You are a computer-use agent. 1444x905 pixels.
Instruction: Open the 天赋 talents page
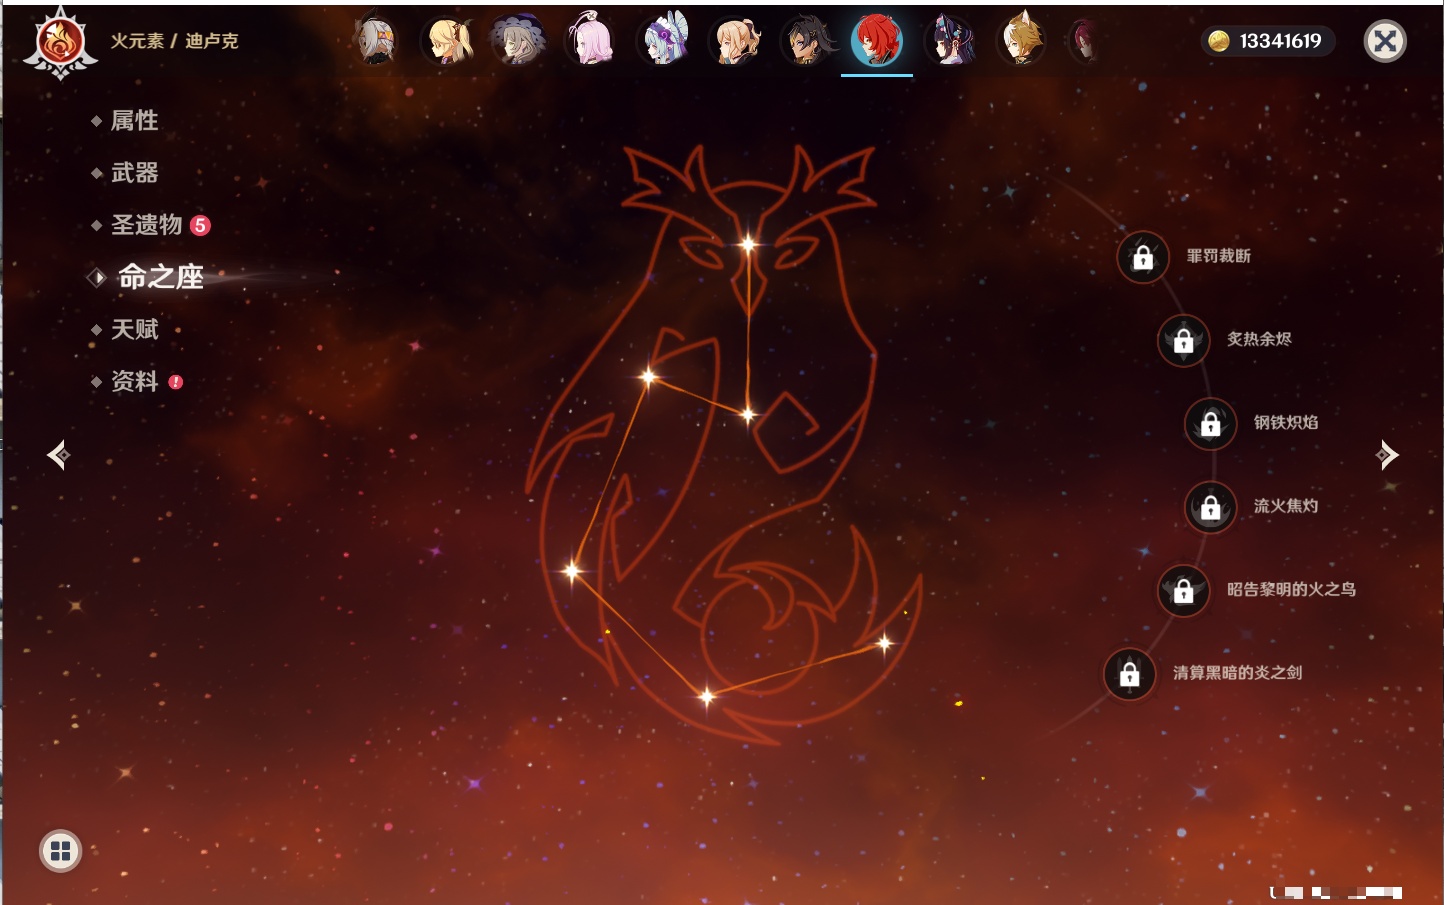134,329
